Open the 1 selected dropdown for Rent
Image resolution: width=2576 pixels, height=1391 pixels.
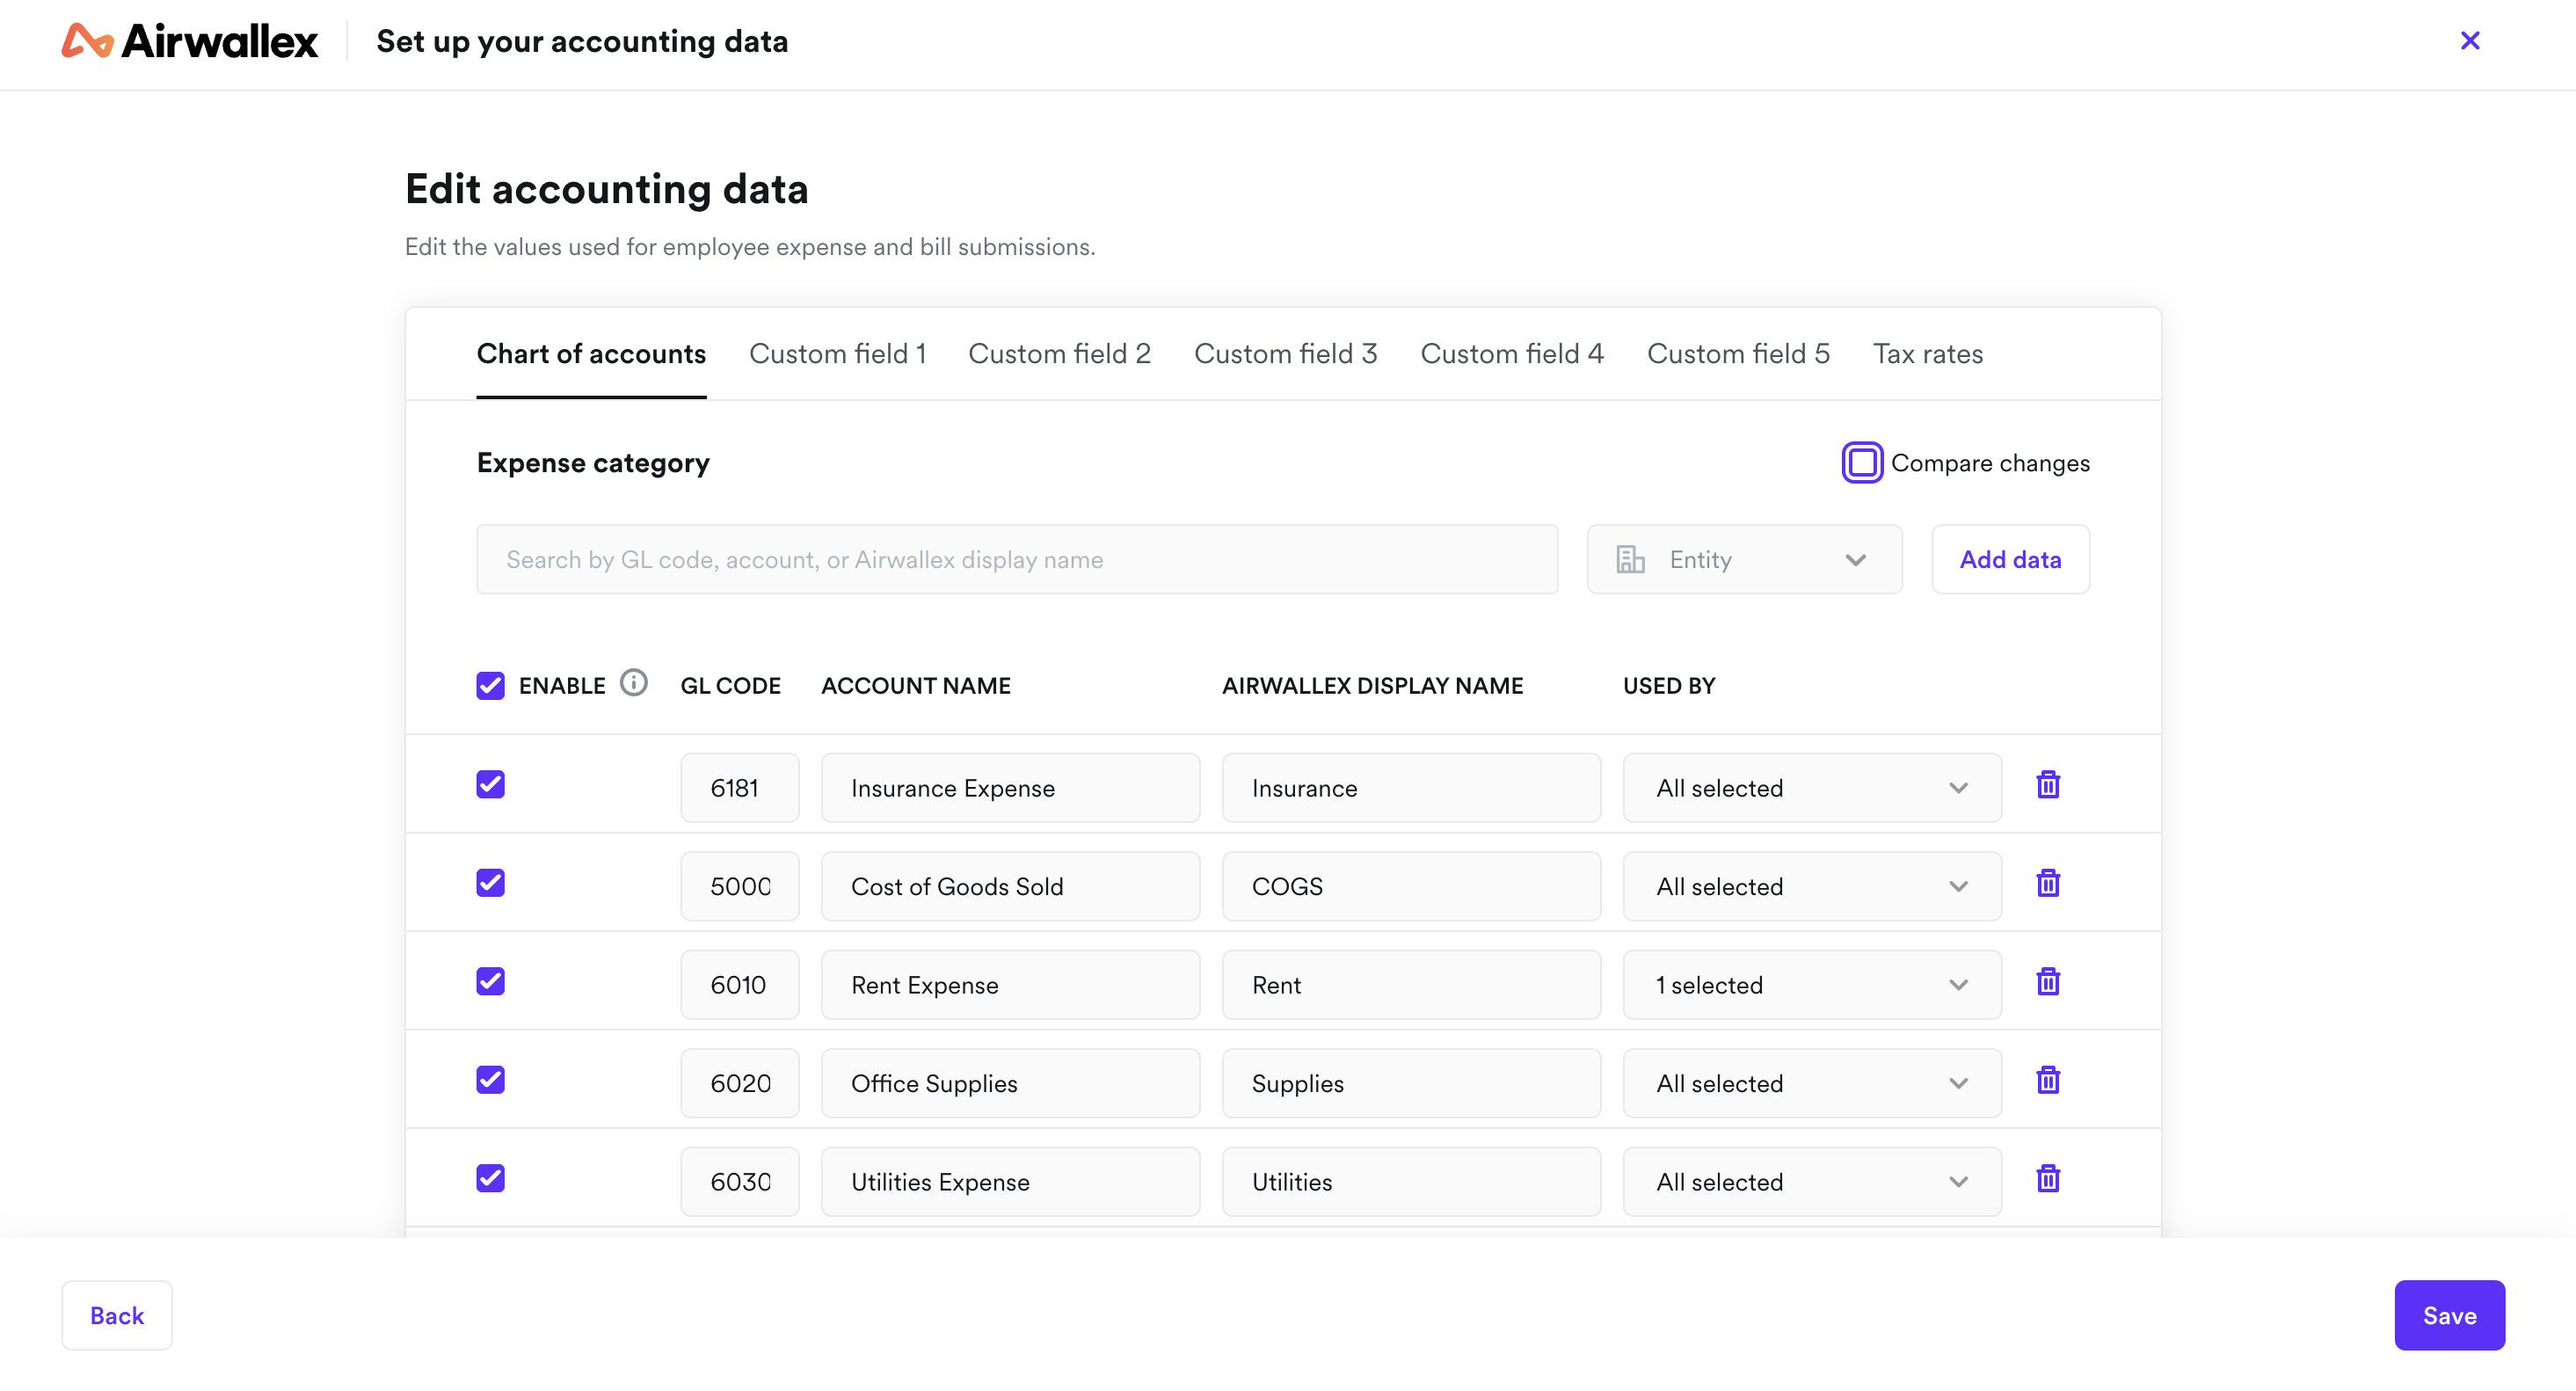coord(1810,984)
